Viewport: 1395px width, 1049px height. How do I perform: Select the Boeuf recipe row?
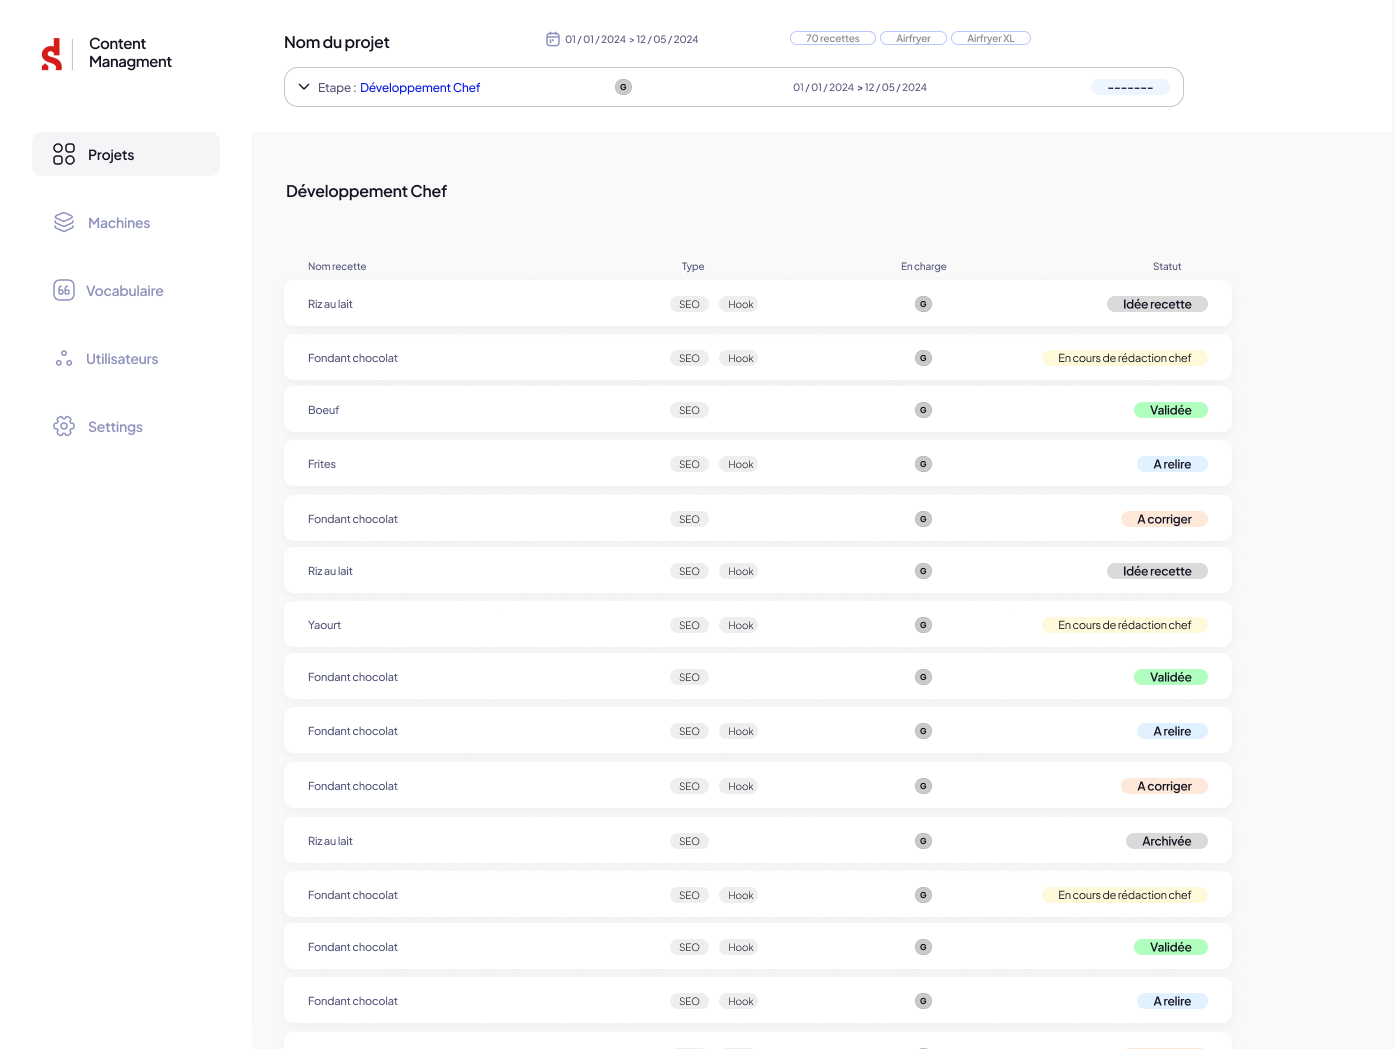coord(758,410)
